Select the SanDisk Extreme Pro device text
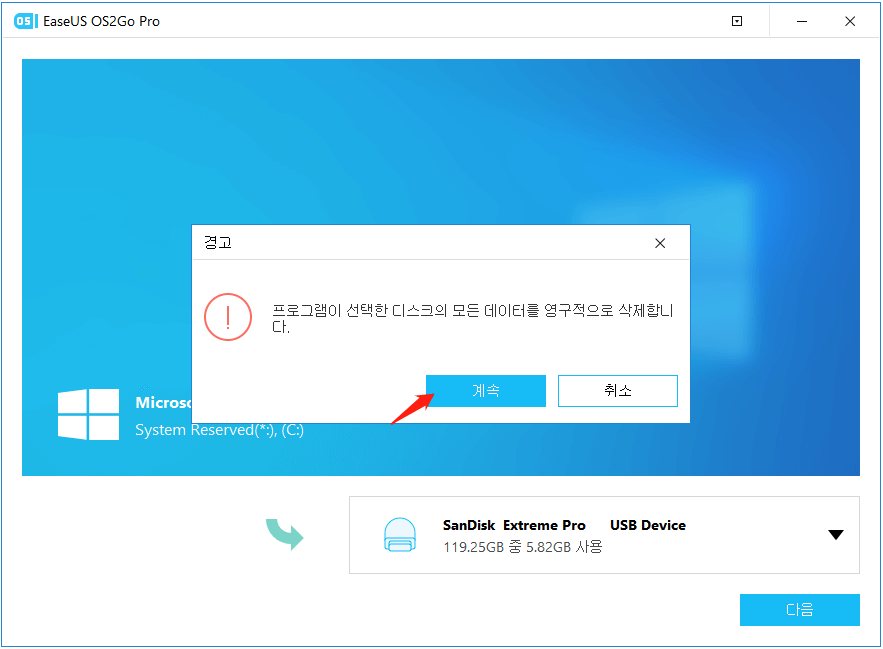Image resolution: width=883 pixels, height=649 pixels. coord(514,525)
